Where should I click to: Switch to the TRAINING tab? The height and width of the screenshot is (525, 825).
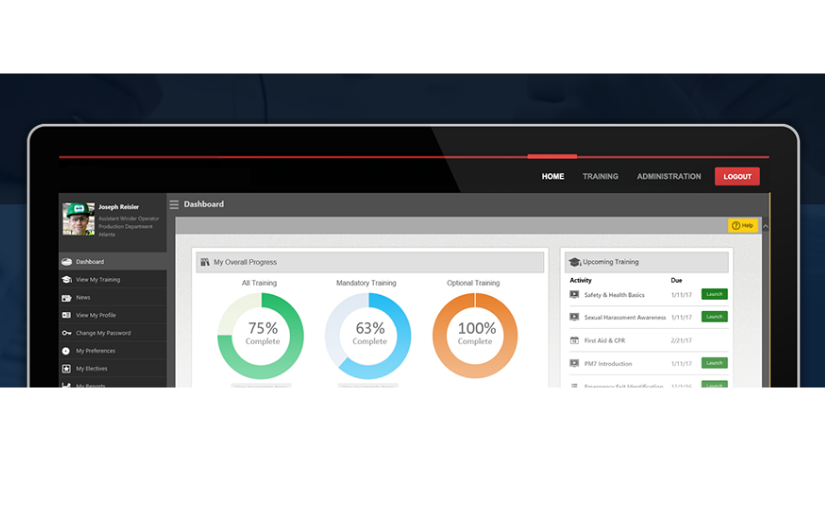600,176
